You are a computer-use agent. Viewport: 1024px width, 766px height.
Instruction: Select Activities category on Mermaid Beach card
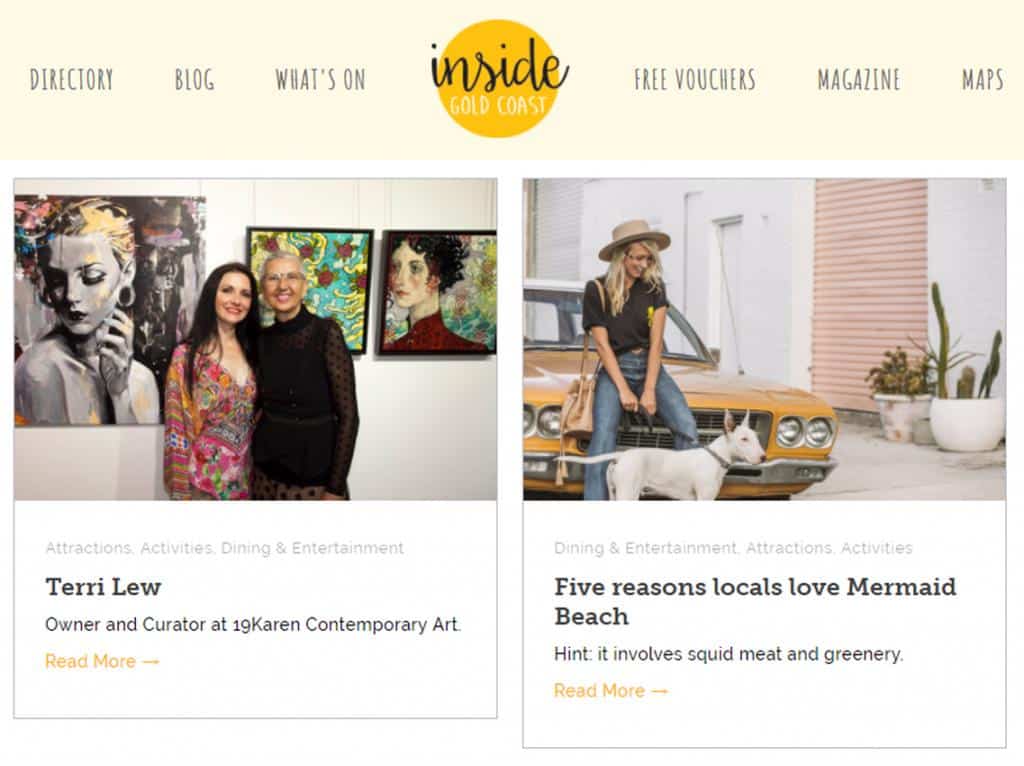pyautogui.click(x=876, y=548)
